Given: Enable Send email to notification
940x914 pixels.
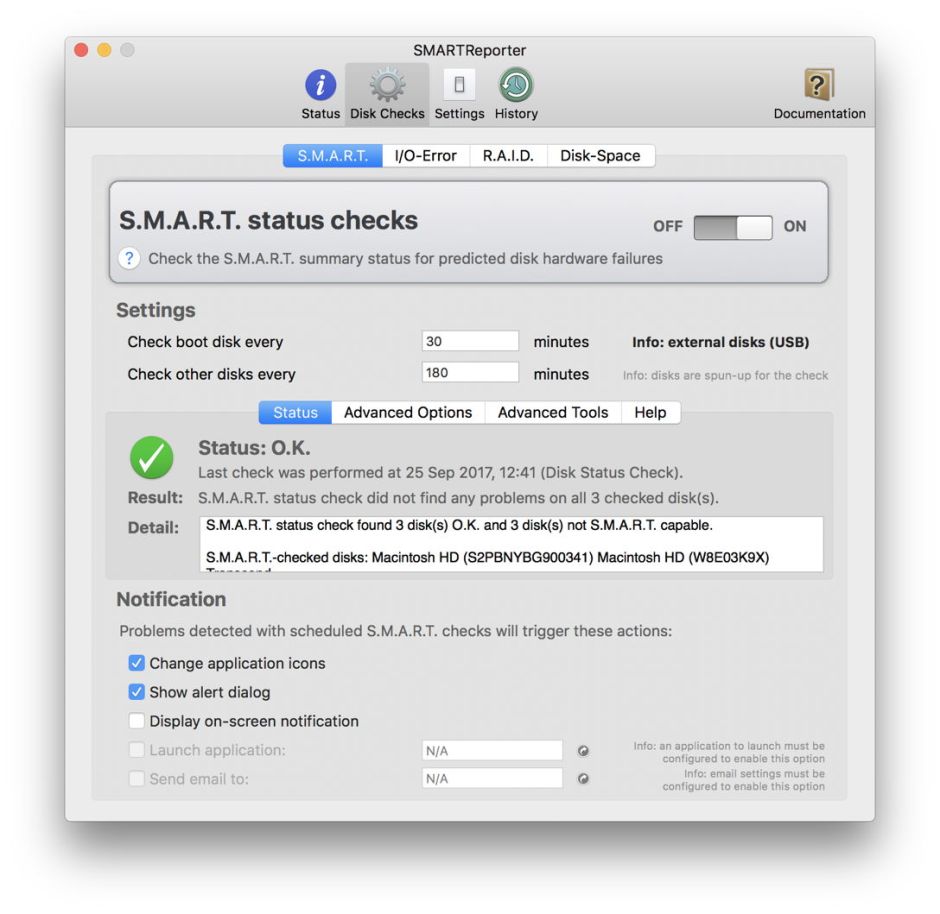Looking at the screenshot, I should pos(137,778).
